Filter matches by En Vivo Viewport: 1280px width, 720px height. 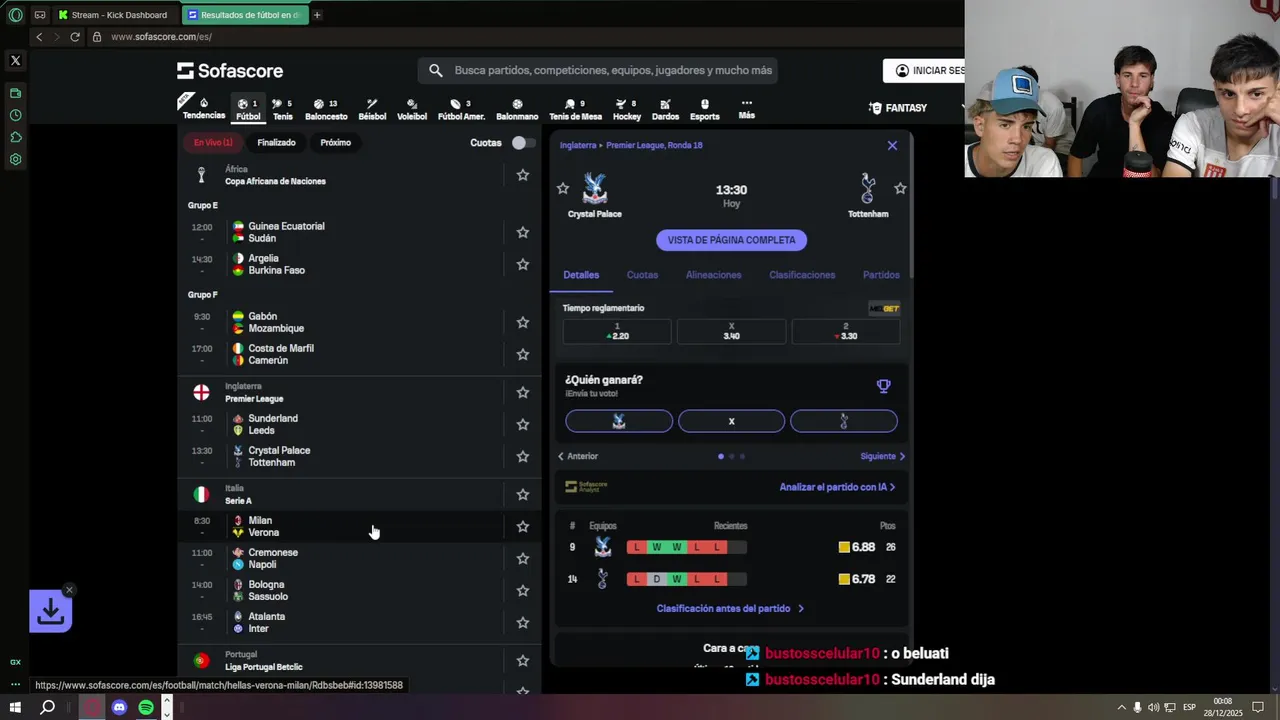pos(213,143)
